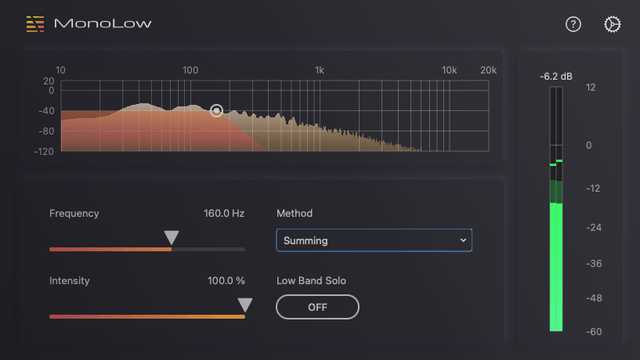Click the Low Band Solo label
This screenshot has height=360, width=640.
[x=311, y=281]
